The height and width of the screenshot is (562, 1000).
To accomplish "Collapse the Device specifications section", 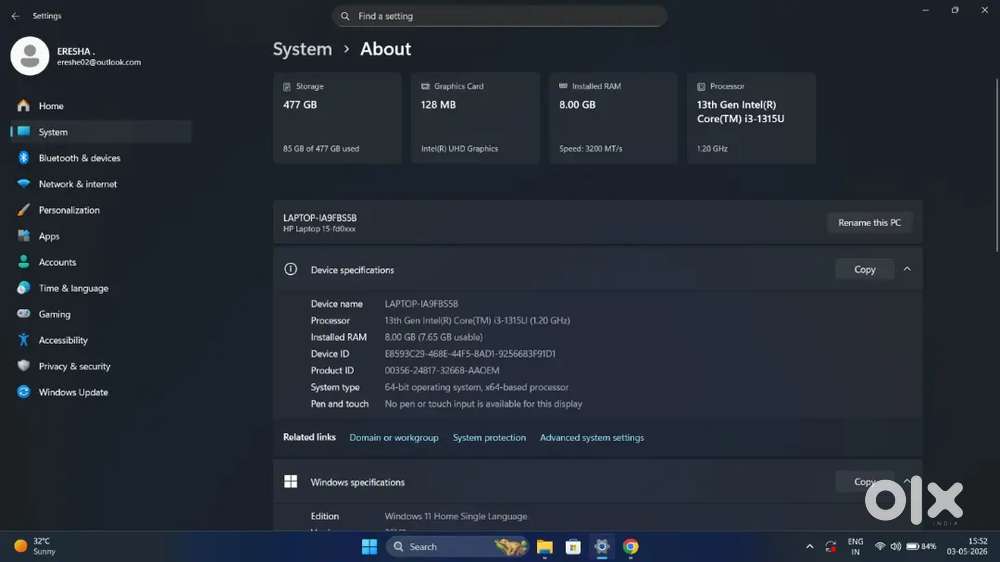I will point(907,269).
